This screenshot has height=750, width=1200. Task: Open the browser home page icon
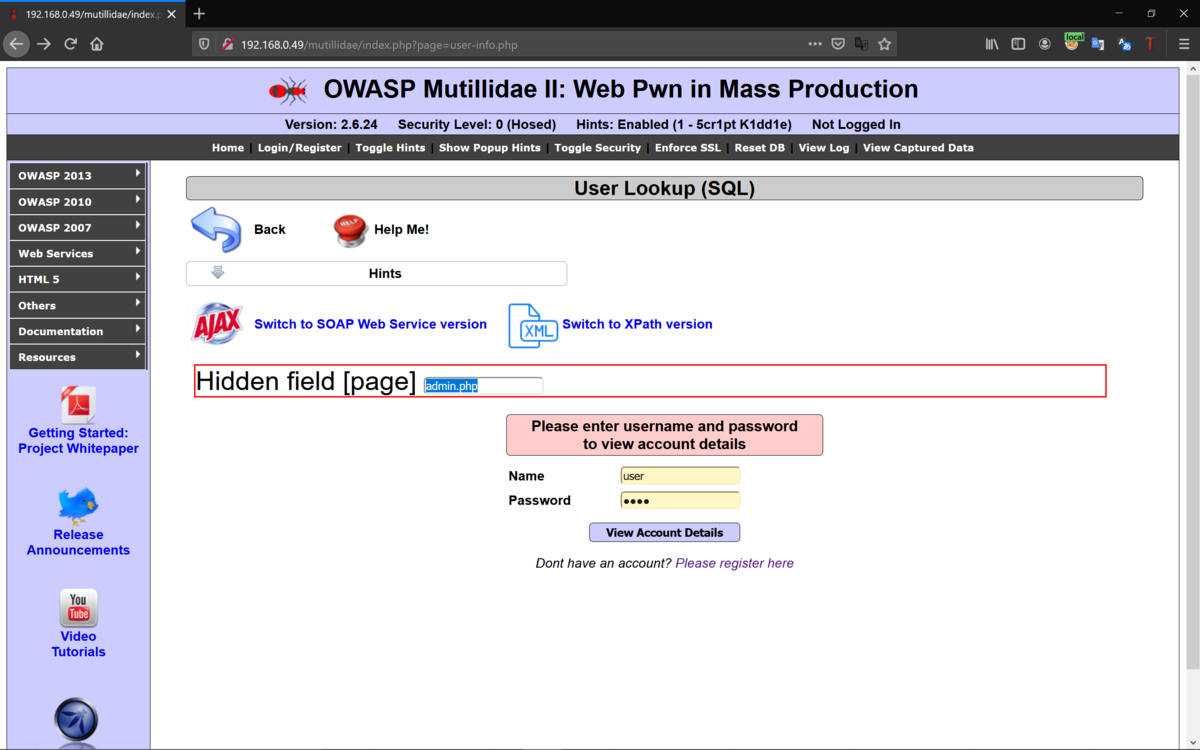pos(97,44)
